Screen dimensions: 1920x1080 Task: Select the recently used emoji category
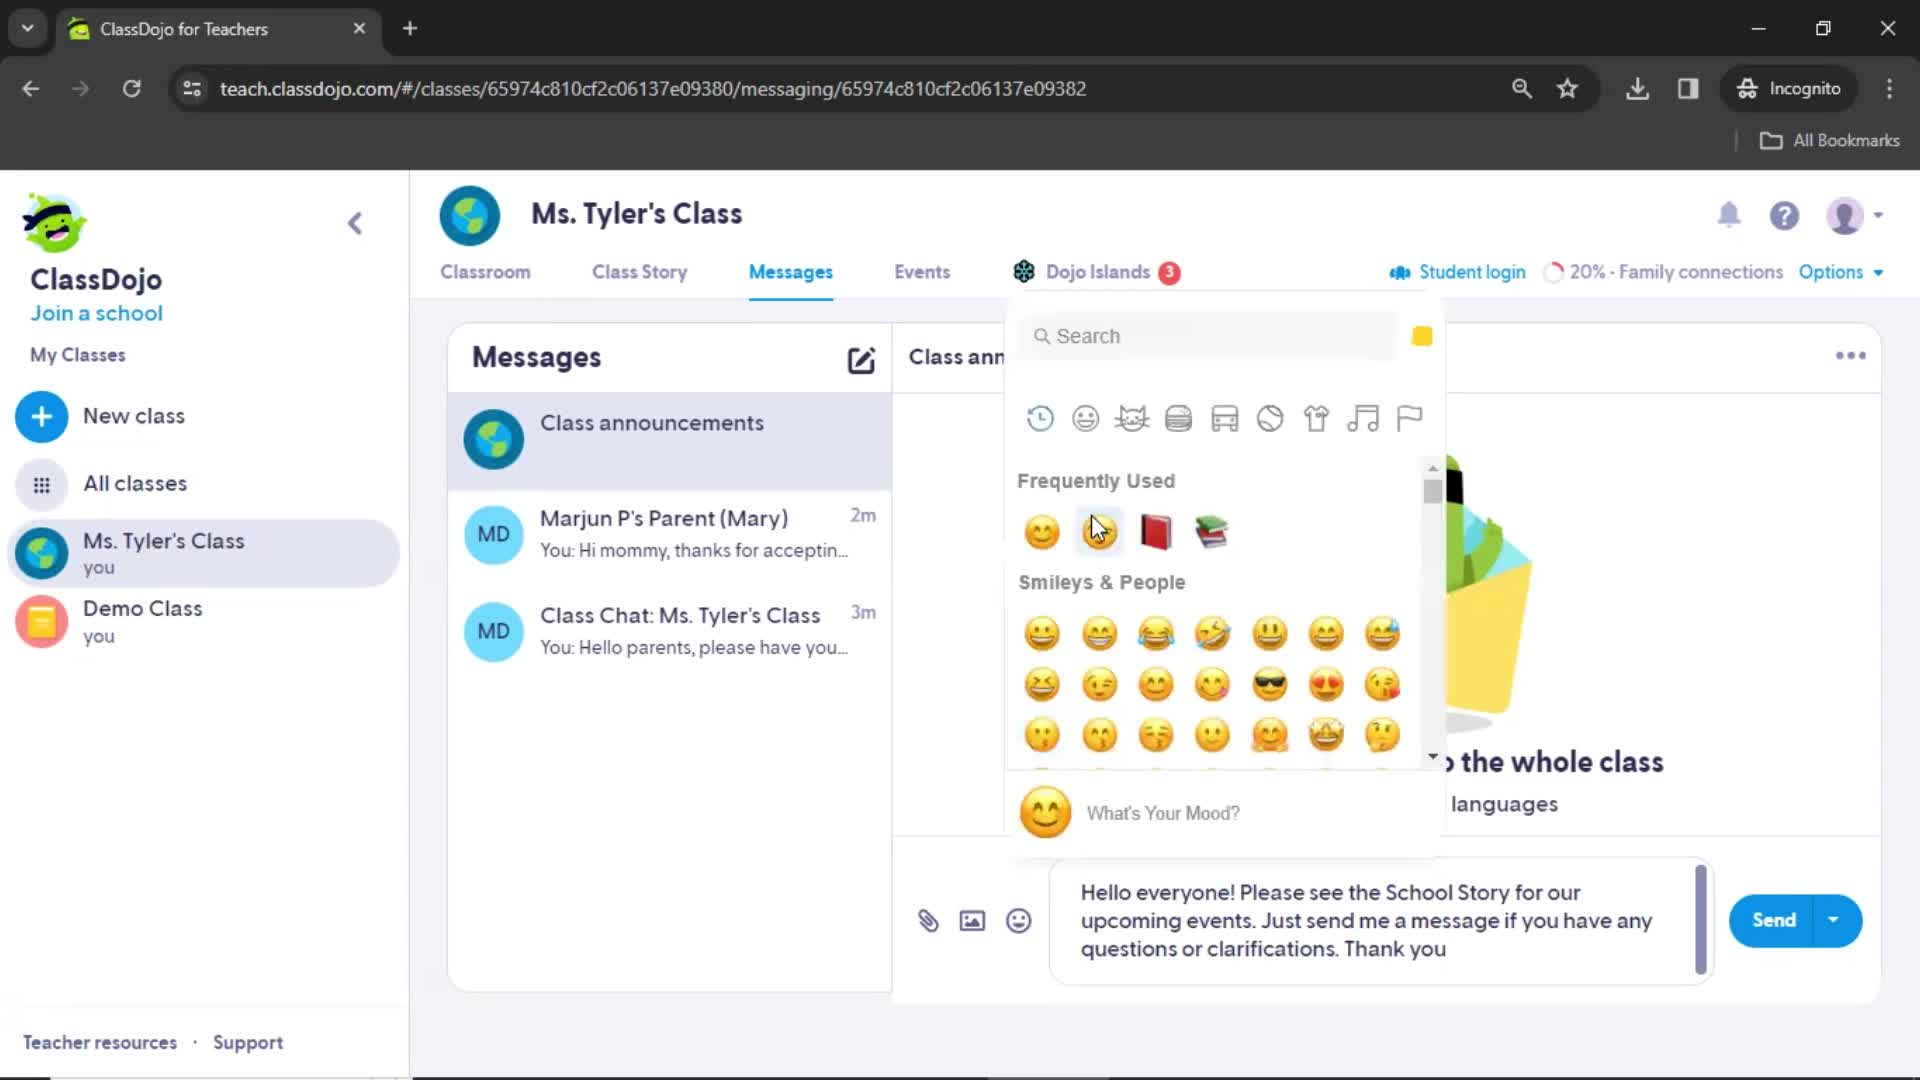pyautogui.click(x=1040, y=418)
